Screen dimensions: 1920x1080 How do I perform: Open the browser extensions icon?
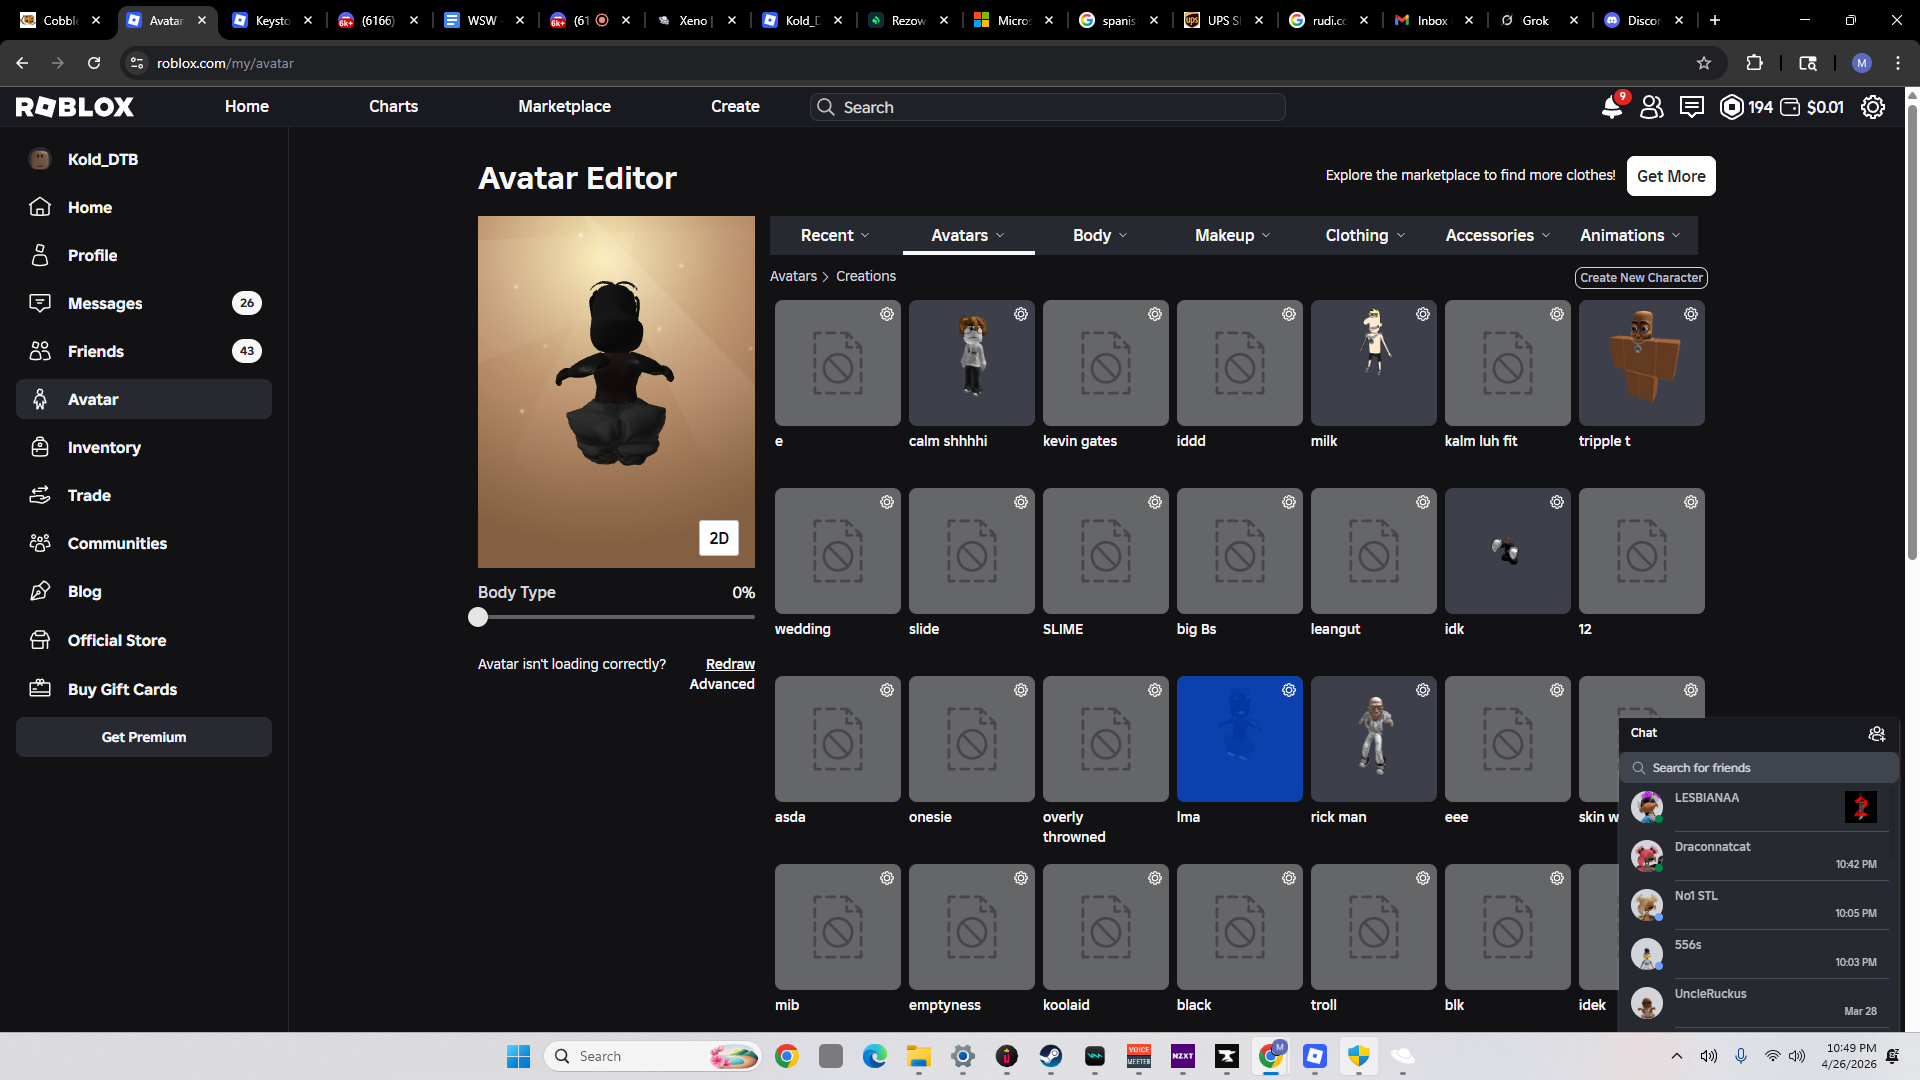click(1754, 63)
